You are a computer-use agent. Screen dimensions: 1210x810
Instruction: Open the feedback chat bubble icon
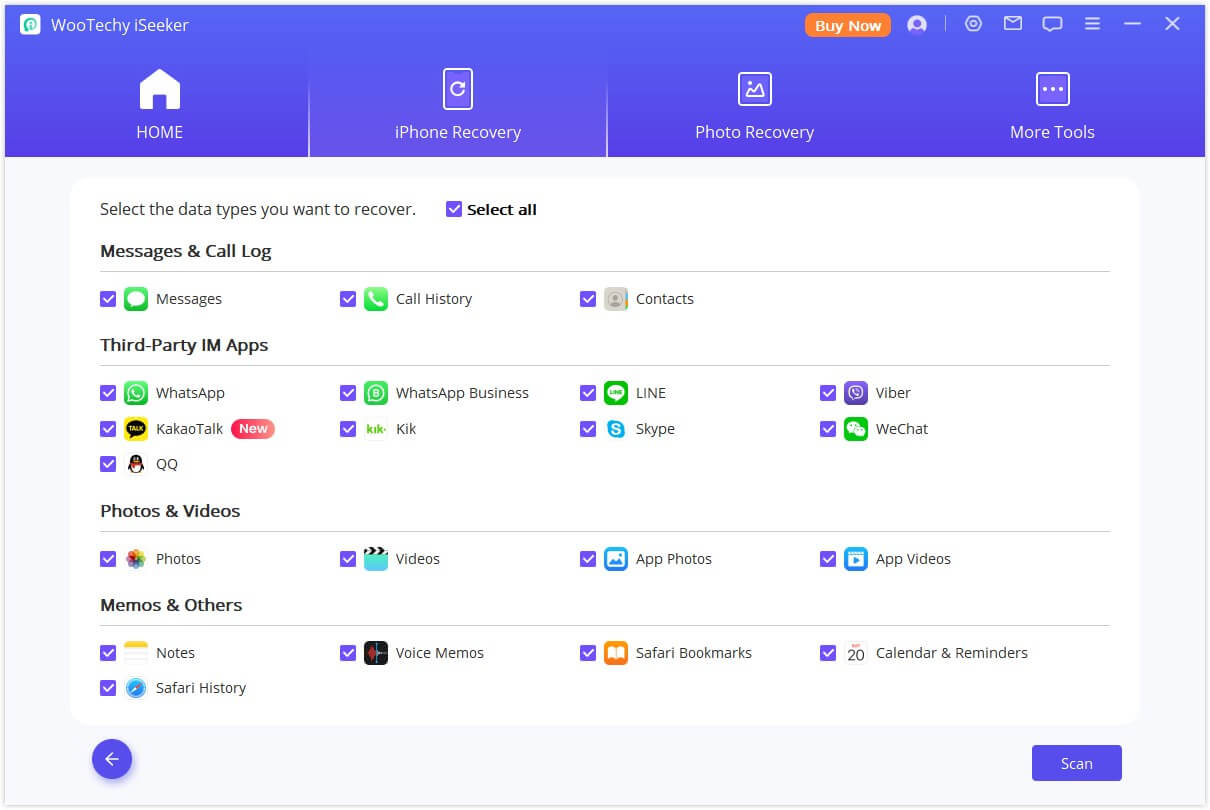click(1052, 24)
